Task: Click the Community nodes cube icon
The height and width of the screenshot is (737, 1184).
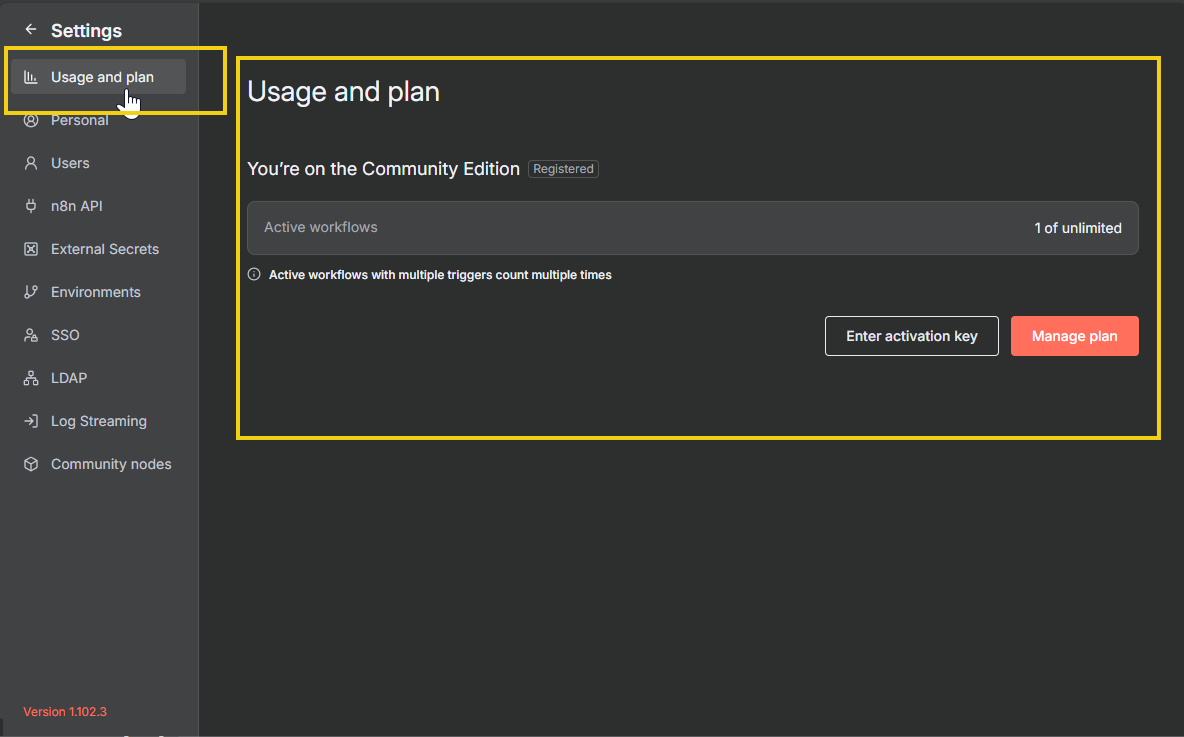Action: (x=31, y=464)
